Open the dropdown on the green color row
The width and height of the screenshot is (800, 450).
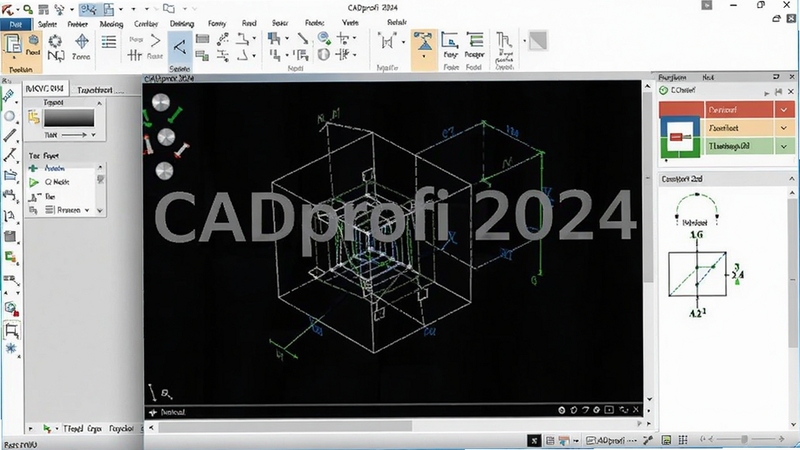tap(784, 146)
